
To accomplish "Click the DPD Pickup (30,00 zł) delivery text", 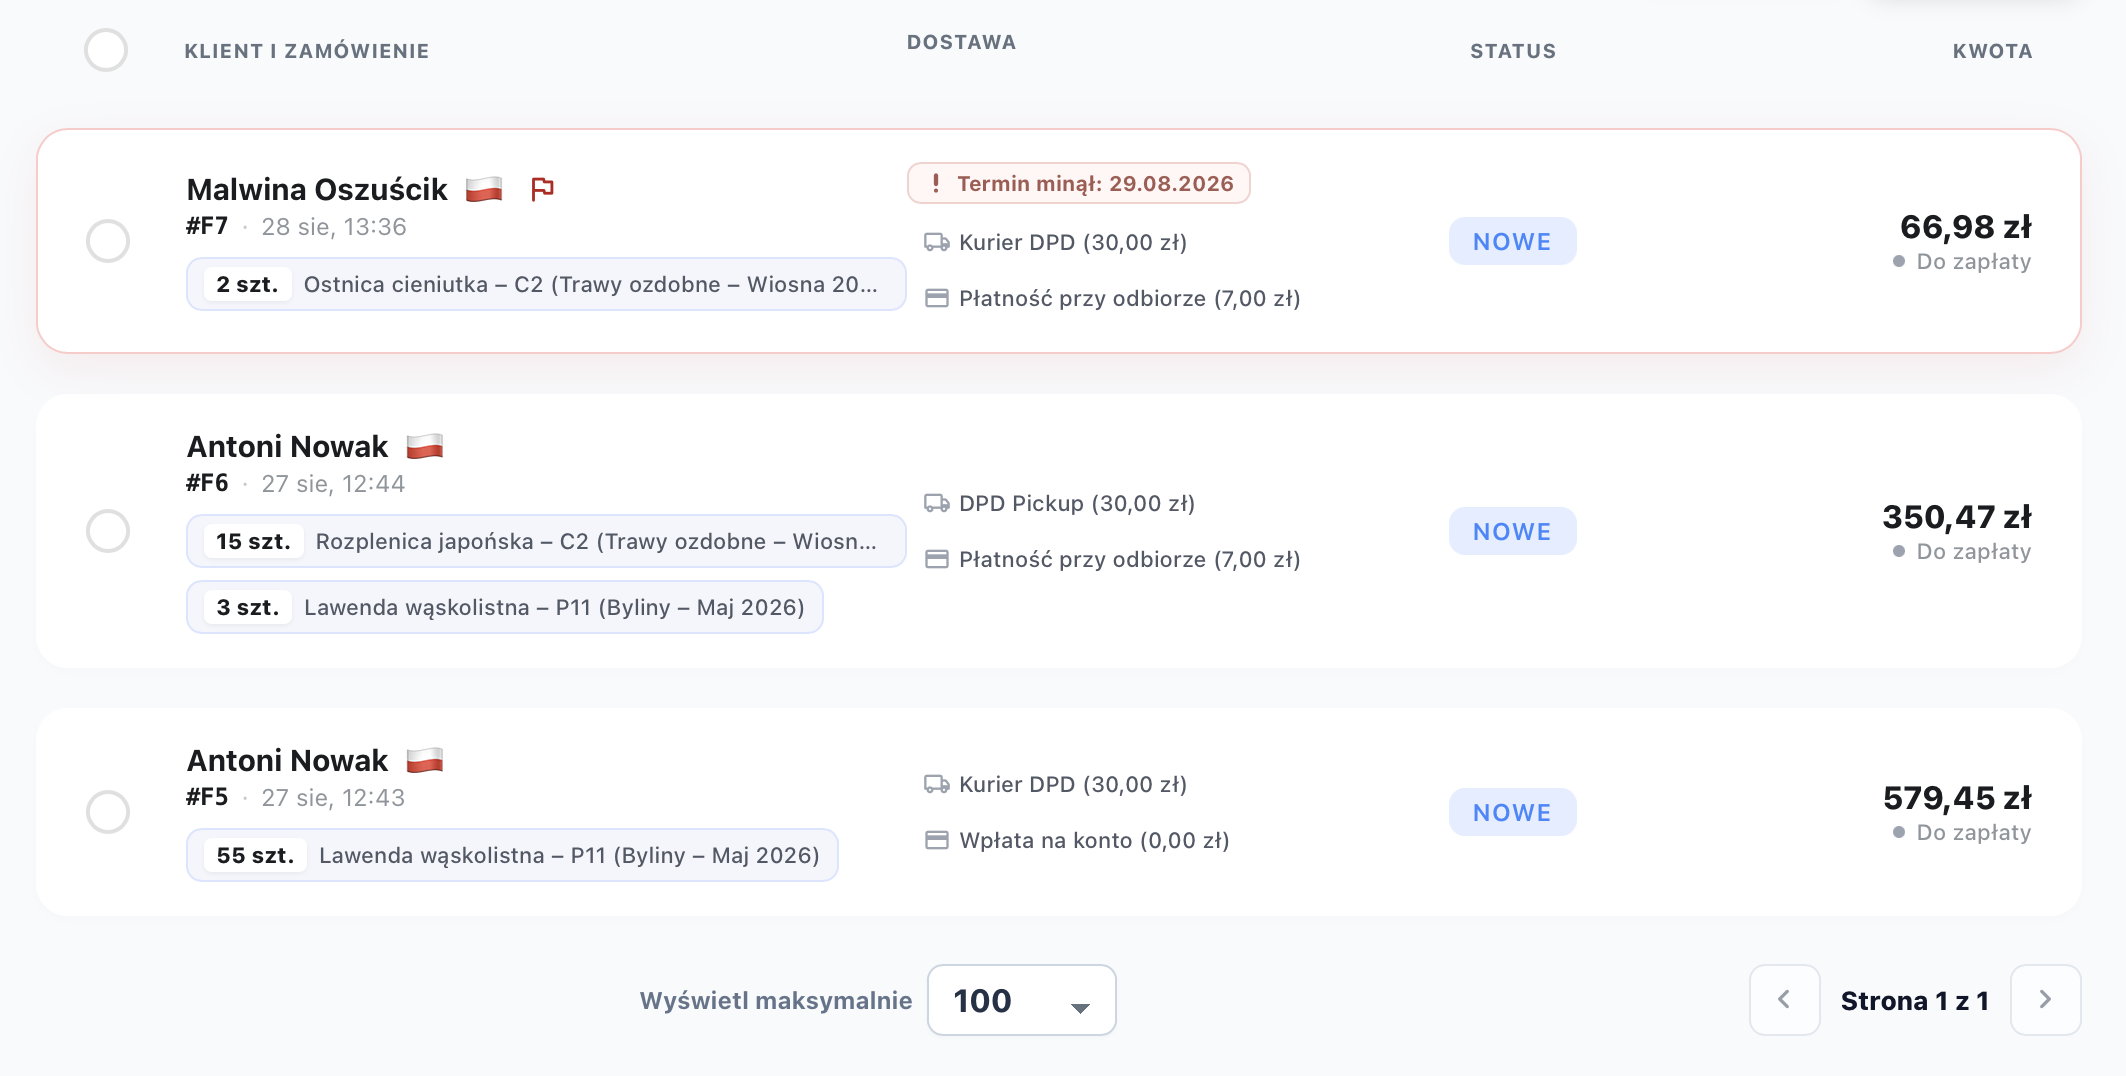I will click(x=1077, y=503).
